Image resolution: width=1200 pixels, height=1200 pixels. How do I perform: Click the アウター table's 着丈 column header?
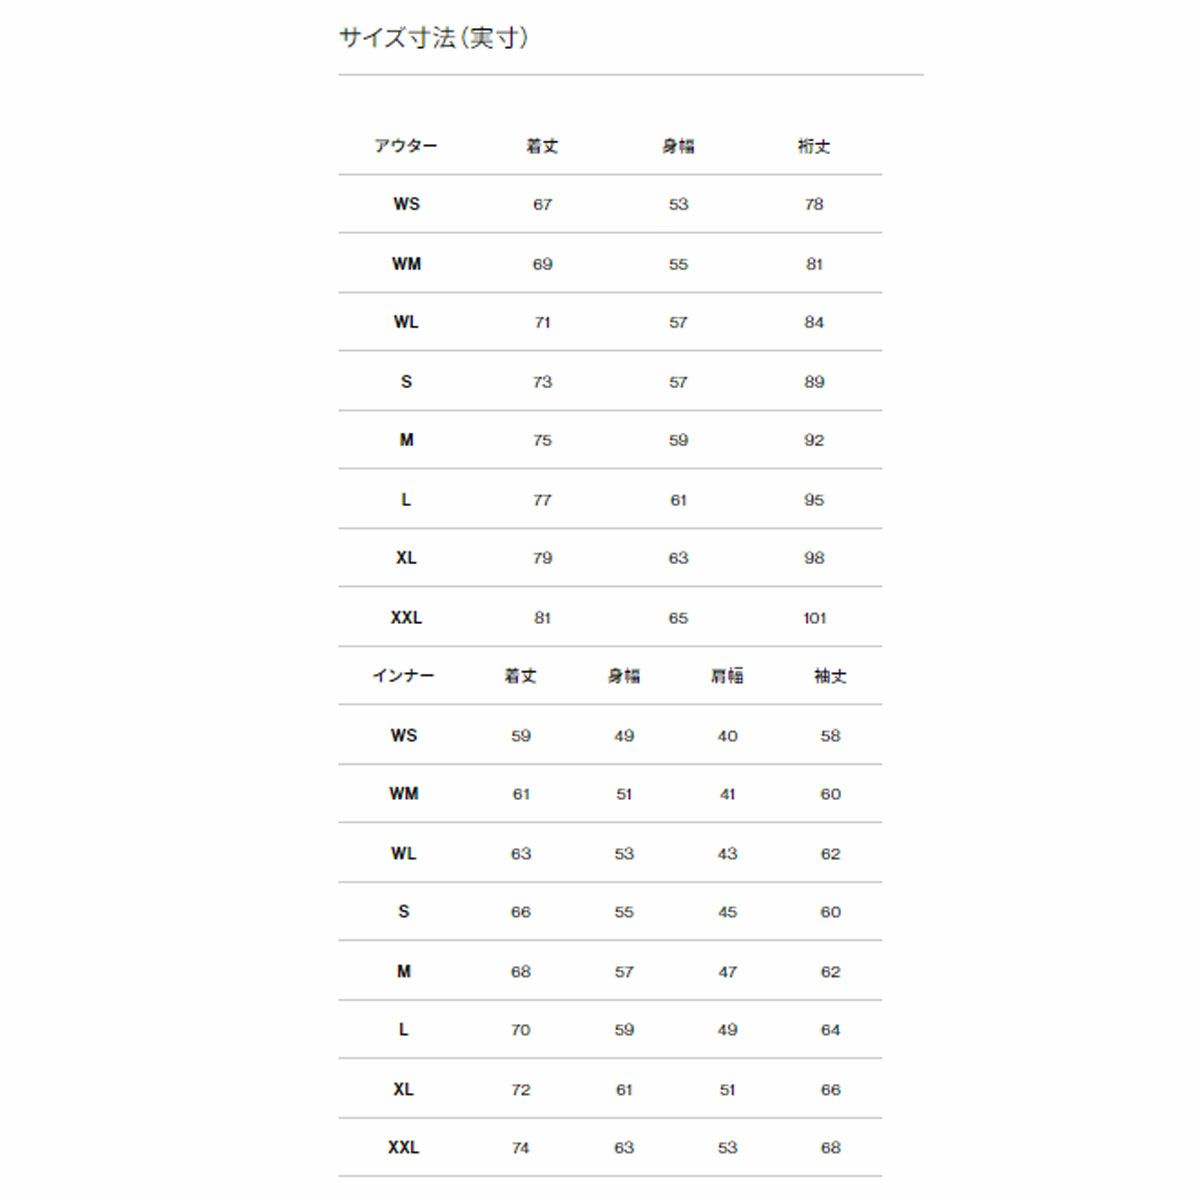click(542, 146)
